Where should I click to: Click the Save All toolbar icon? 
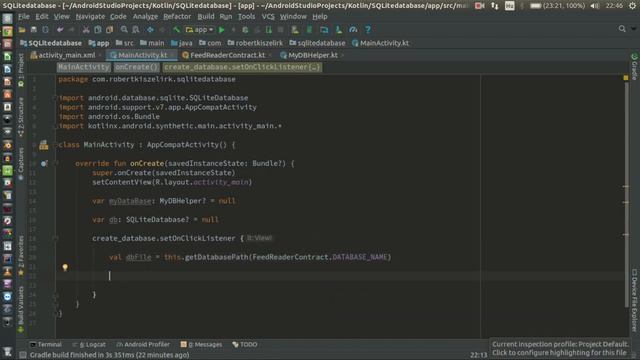click(x=33, y=30)
